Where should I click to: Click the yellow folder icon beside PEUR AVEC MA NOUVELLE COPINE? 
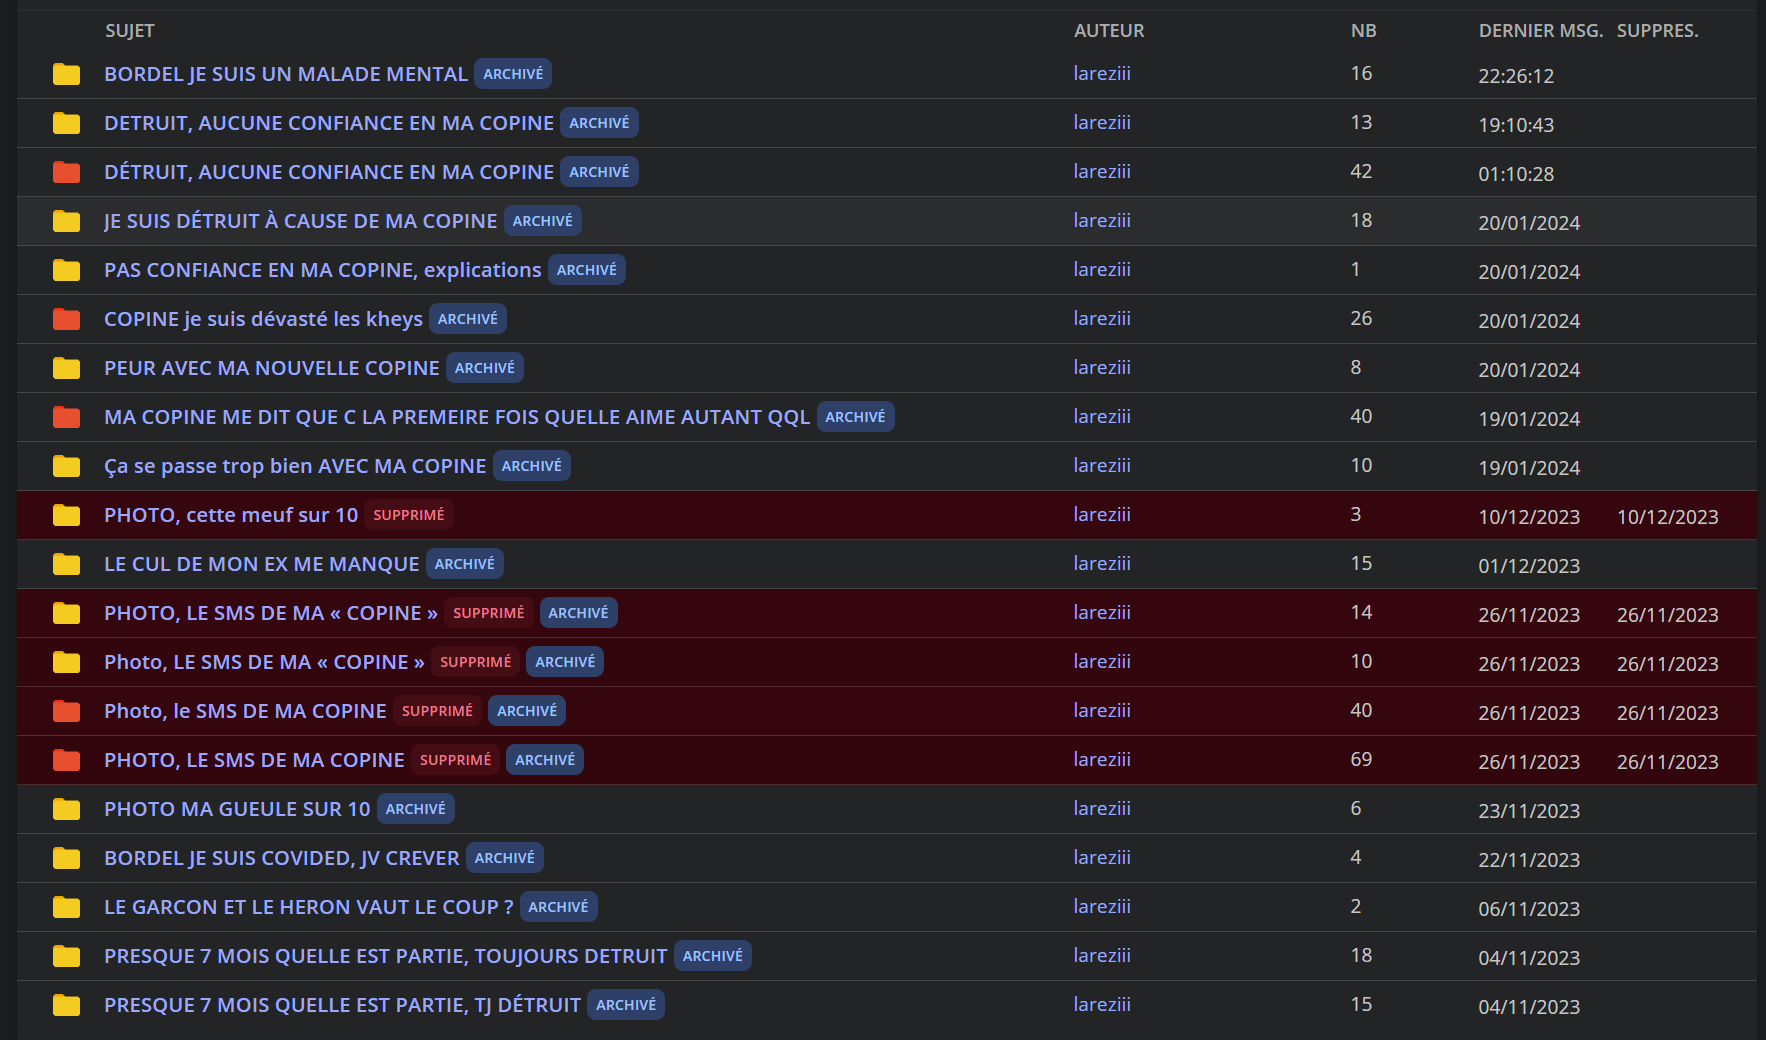(x=66, y=368)
